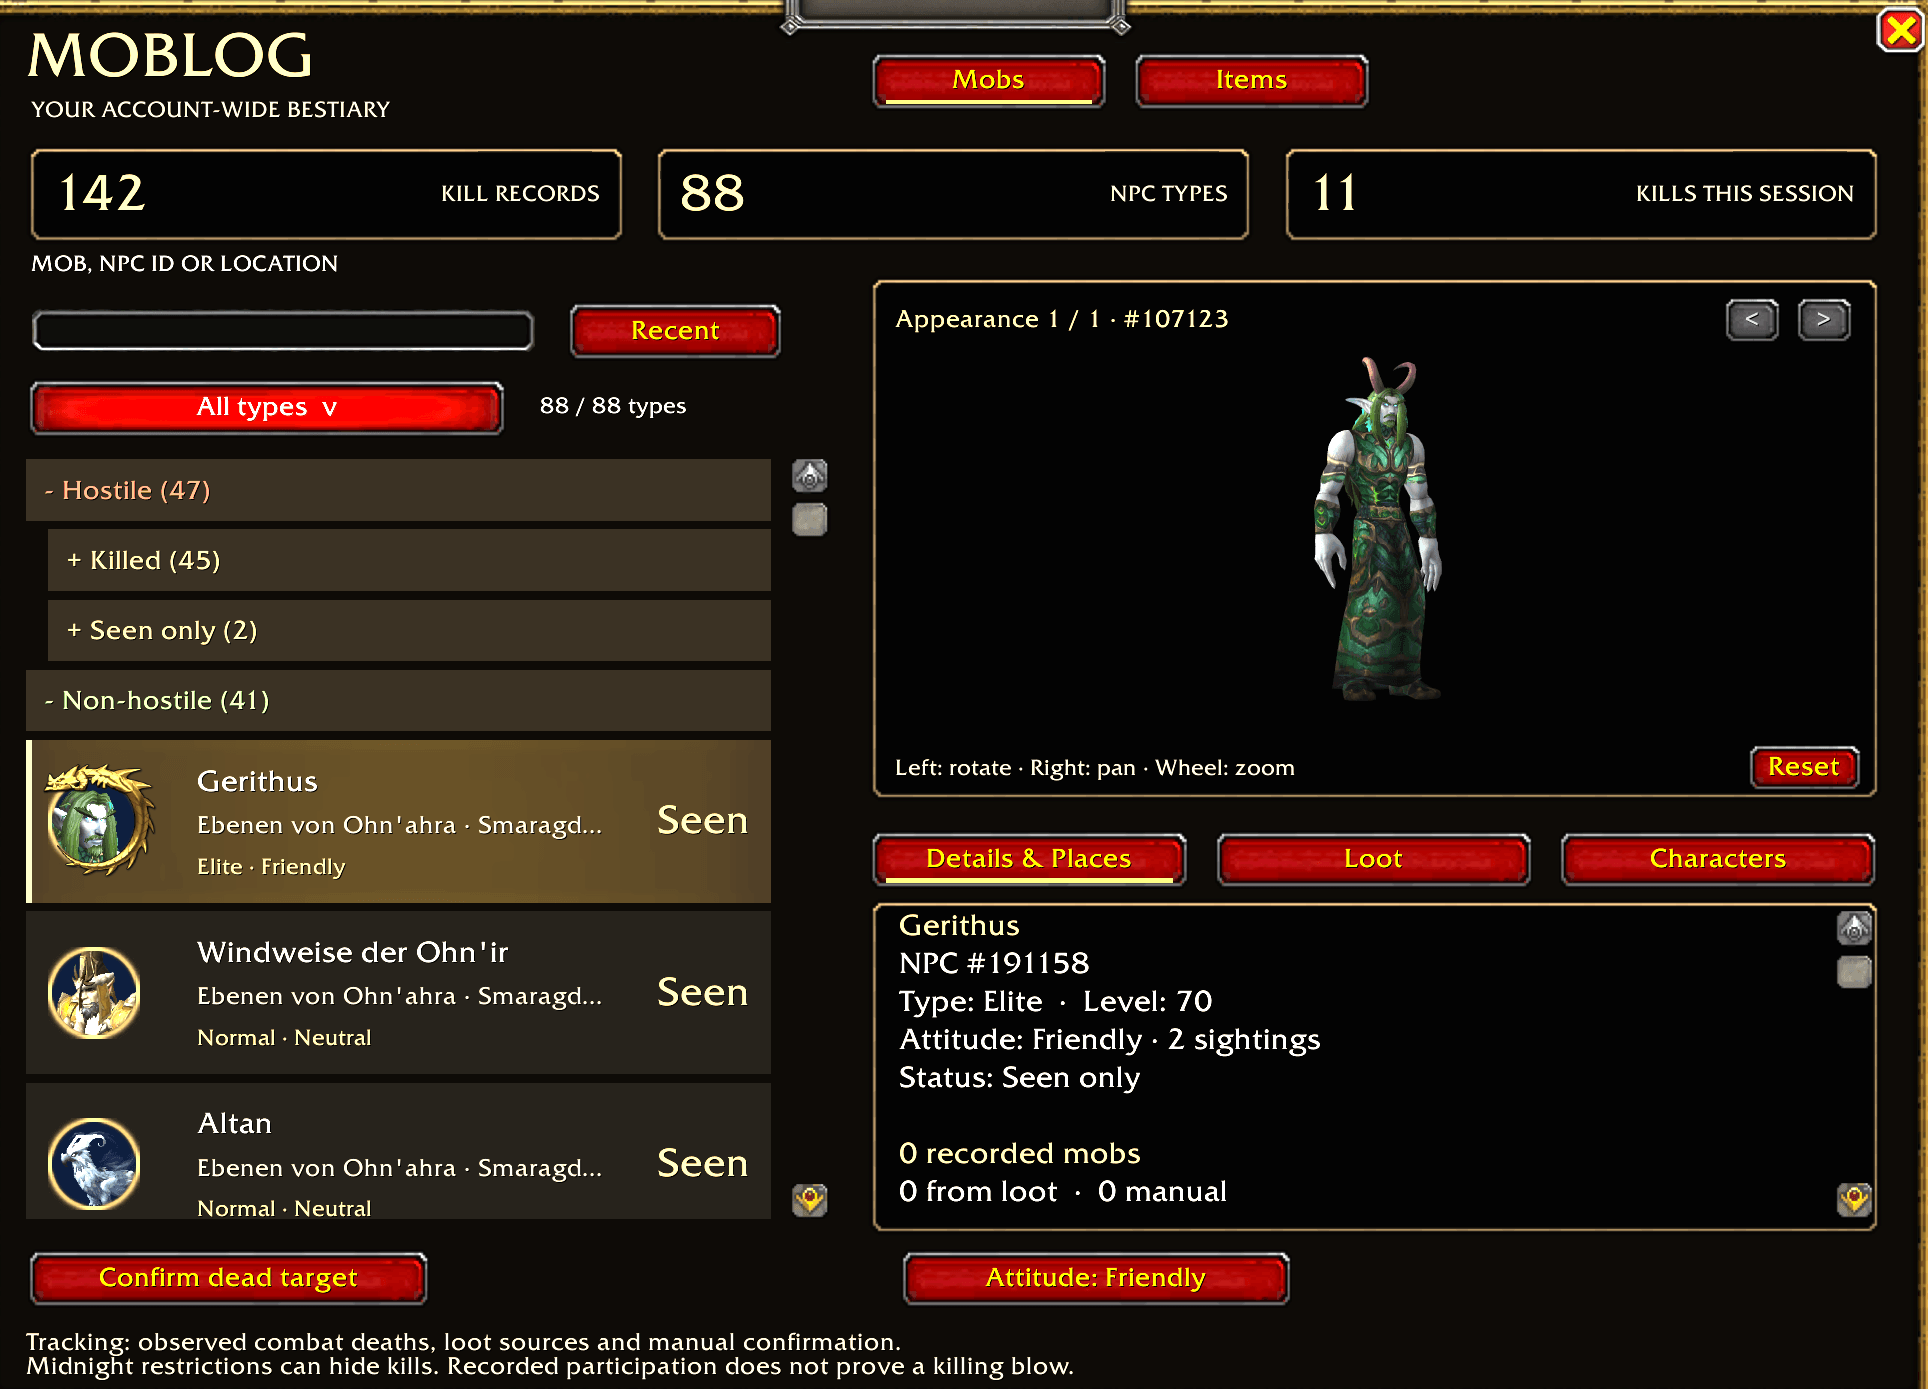The width and height of the screenshot is (1928, 1389).
Task: Collapse the Hostile (47) group
Action: (398, 490)
